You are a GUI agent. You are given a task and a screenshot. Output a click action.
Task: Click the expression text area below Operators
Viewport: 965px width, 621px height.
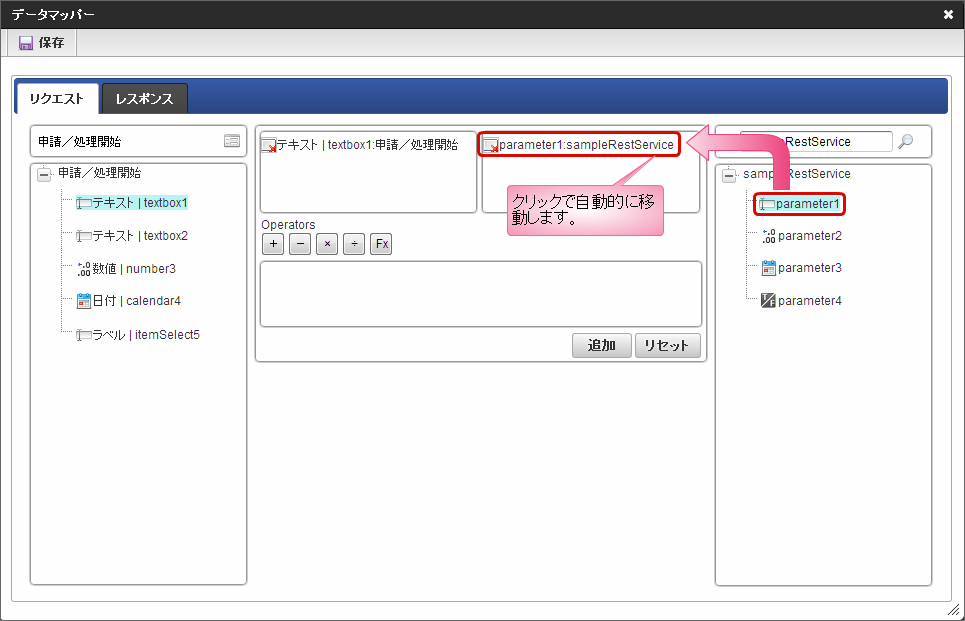[481, 294]
